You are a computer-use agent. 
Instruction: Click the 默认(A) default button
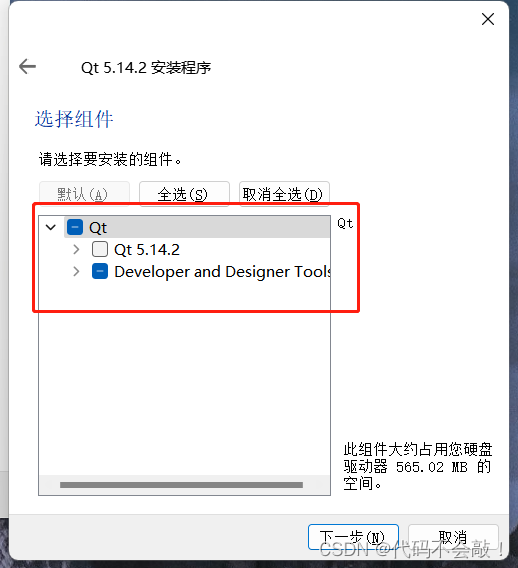click(x=84, y=194)
